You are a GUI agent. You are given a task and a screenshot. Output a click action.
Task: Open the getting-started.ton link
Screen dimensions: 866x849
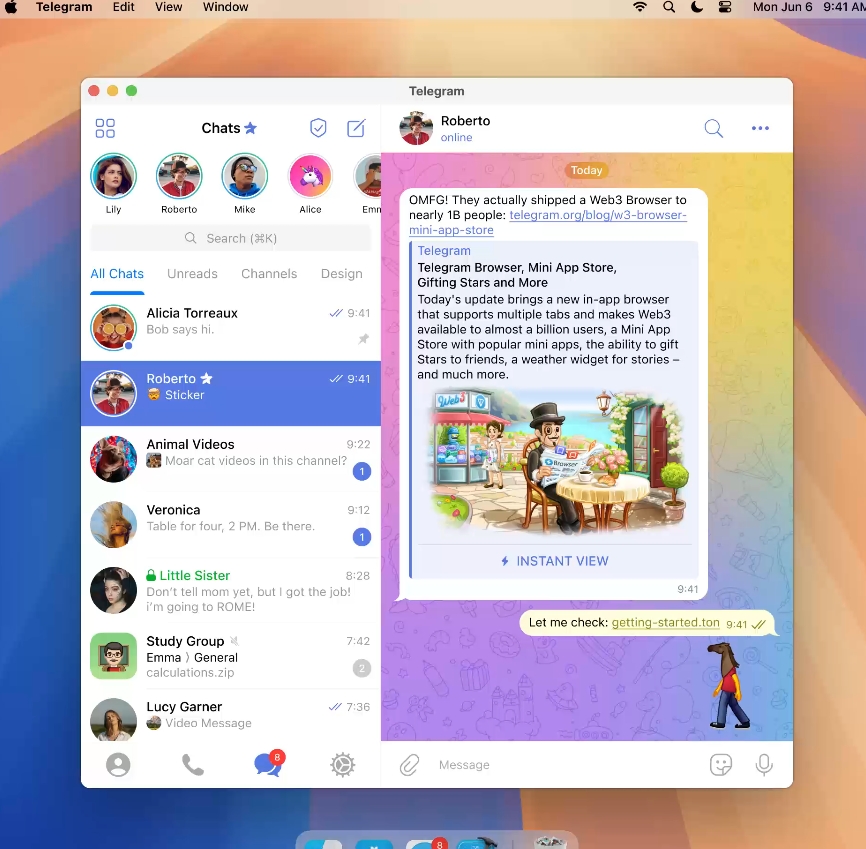[x=665, y=623]
